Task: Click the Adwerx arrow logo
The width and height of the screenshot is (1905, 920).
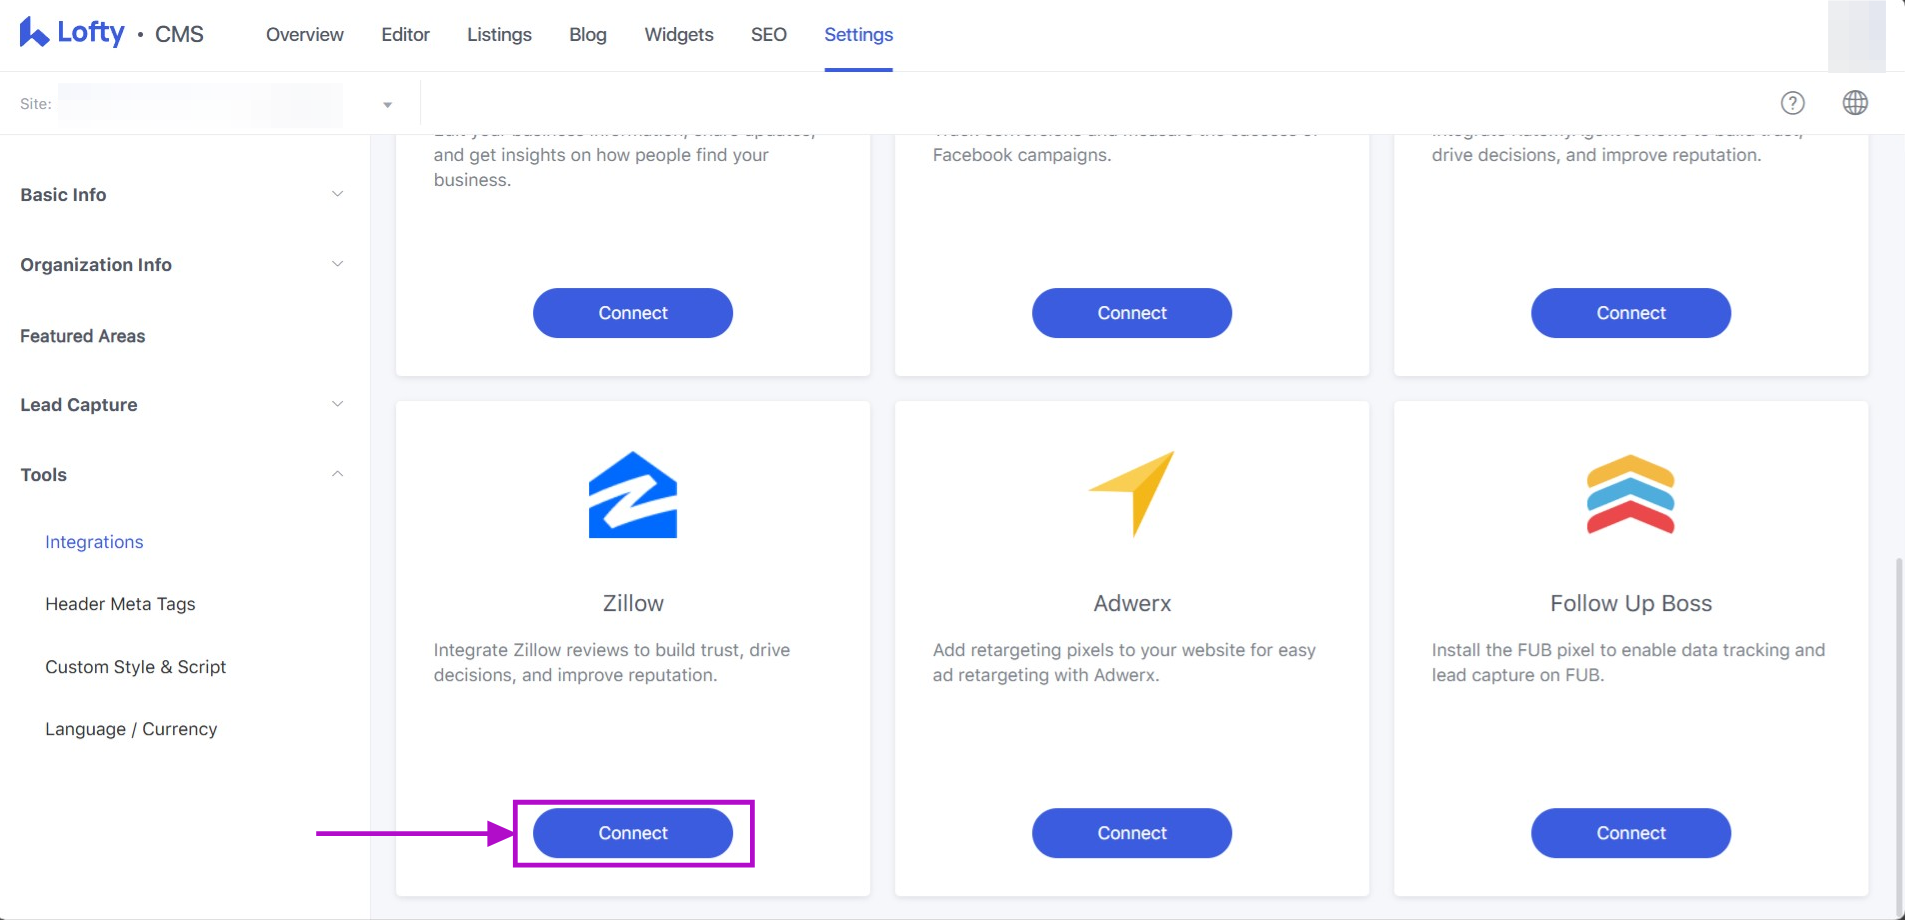Action: (x=1131, y=493)
